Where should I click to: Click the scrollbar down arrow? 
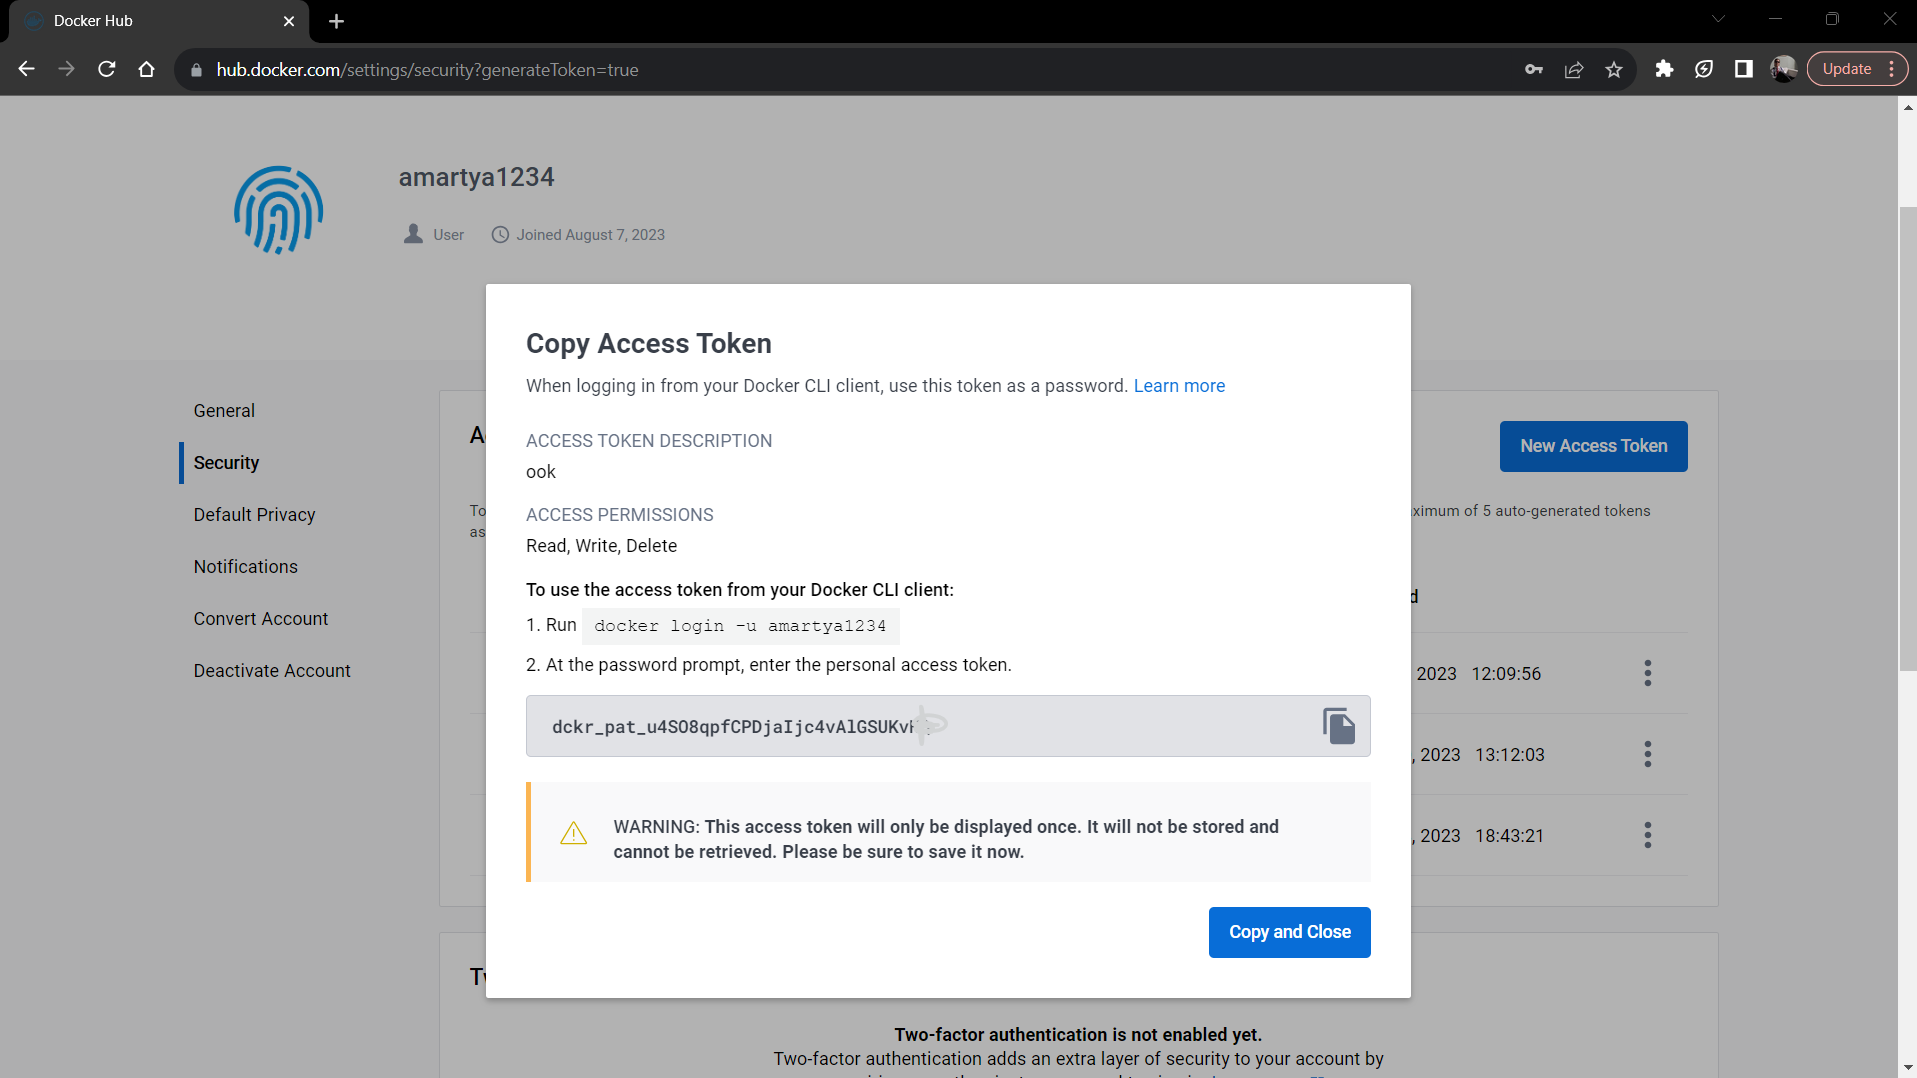tap(1908, 1068)
